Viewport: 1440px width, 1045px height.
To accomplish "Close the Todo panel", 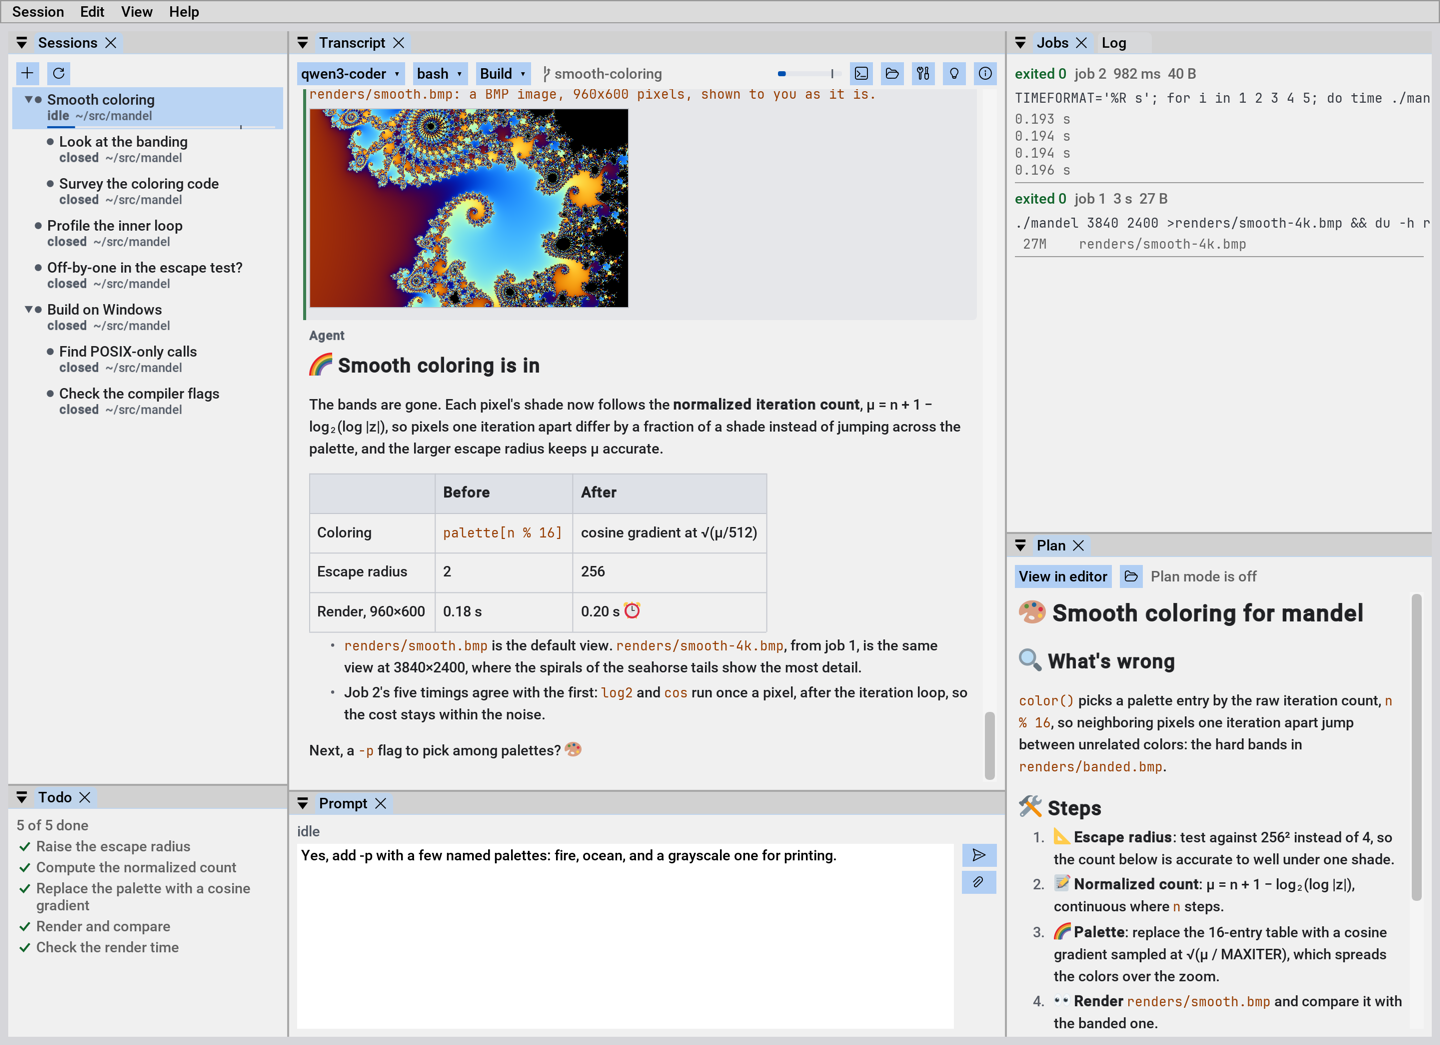I will tap(85, 797).
